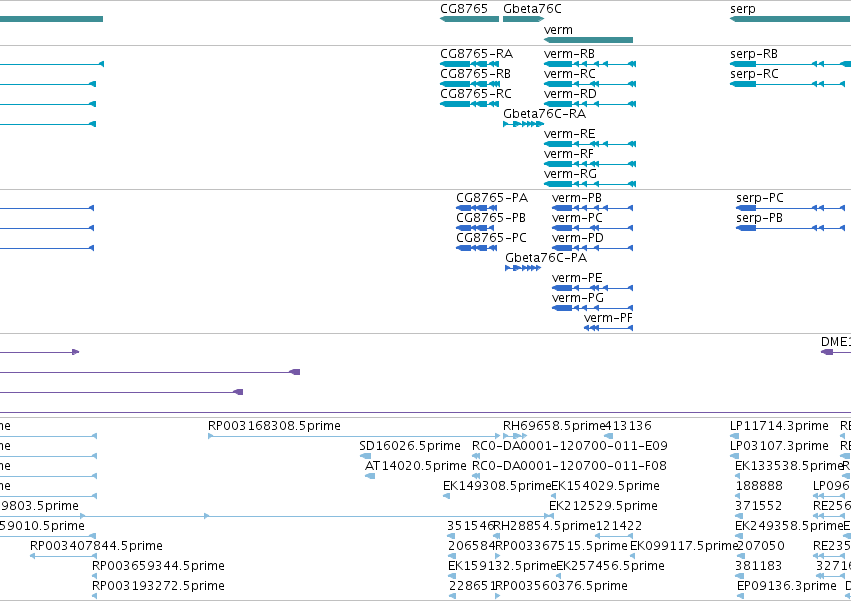This screenshot has height=601, width=851.
Task: Select EST EK154029.5prime
Action: click(554, 496)
